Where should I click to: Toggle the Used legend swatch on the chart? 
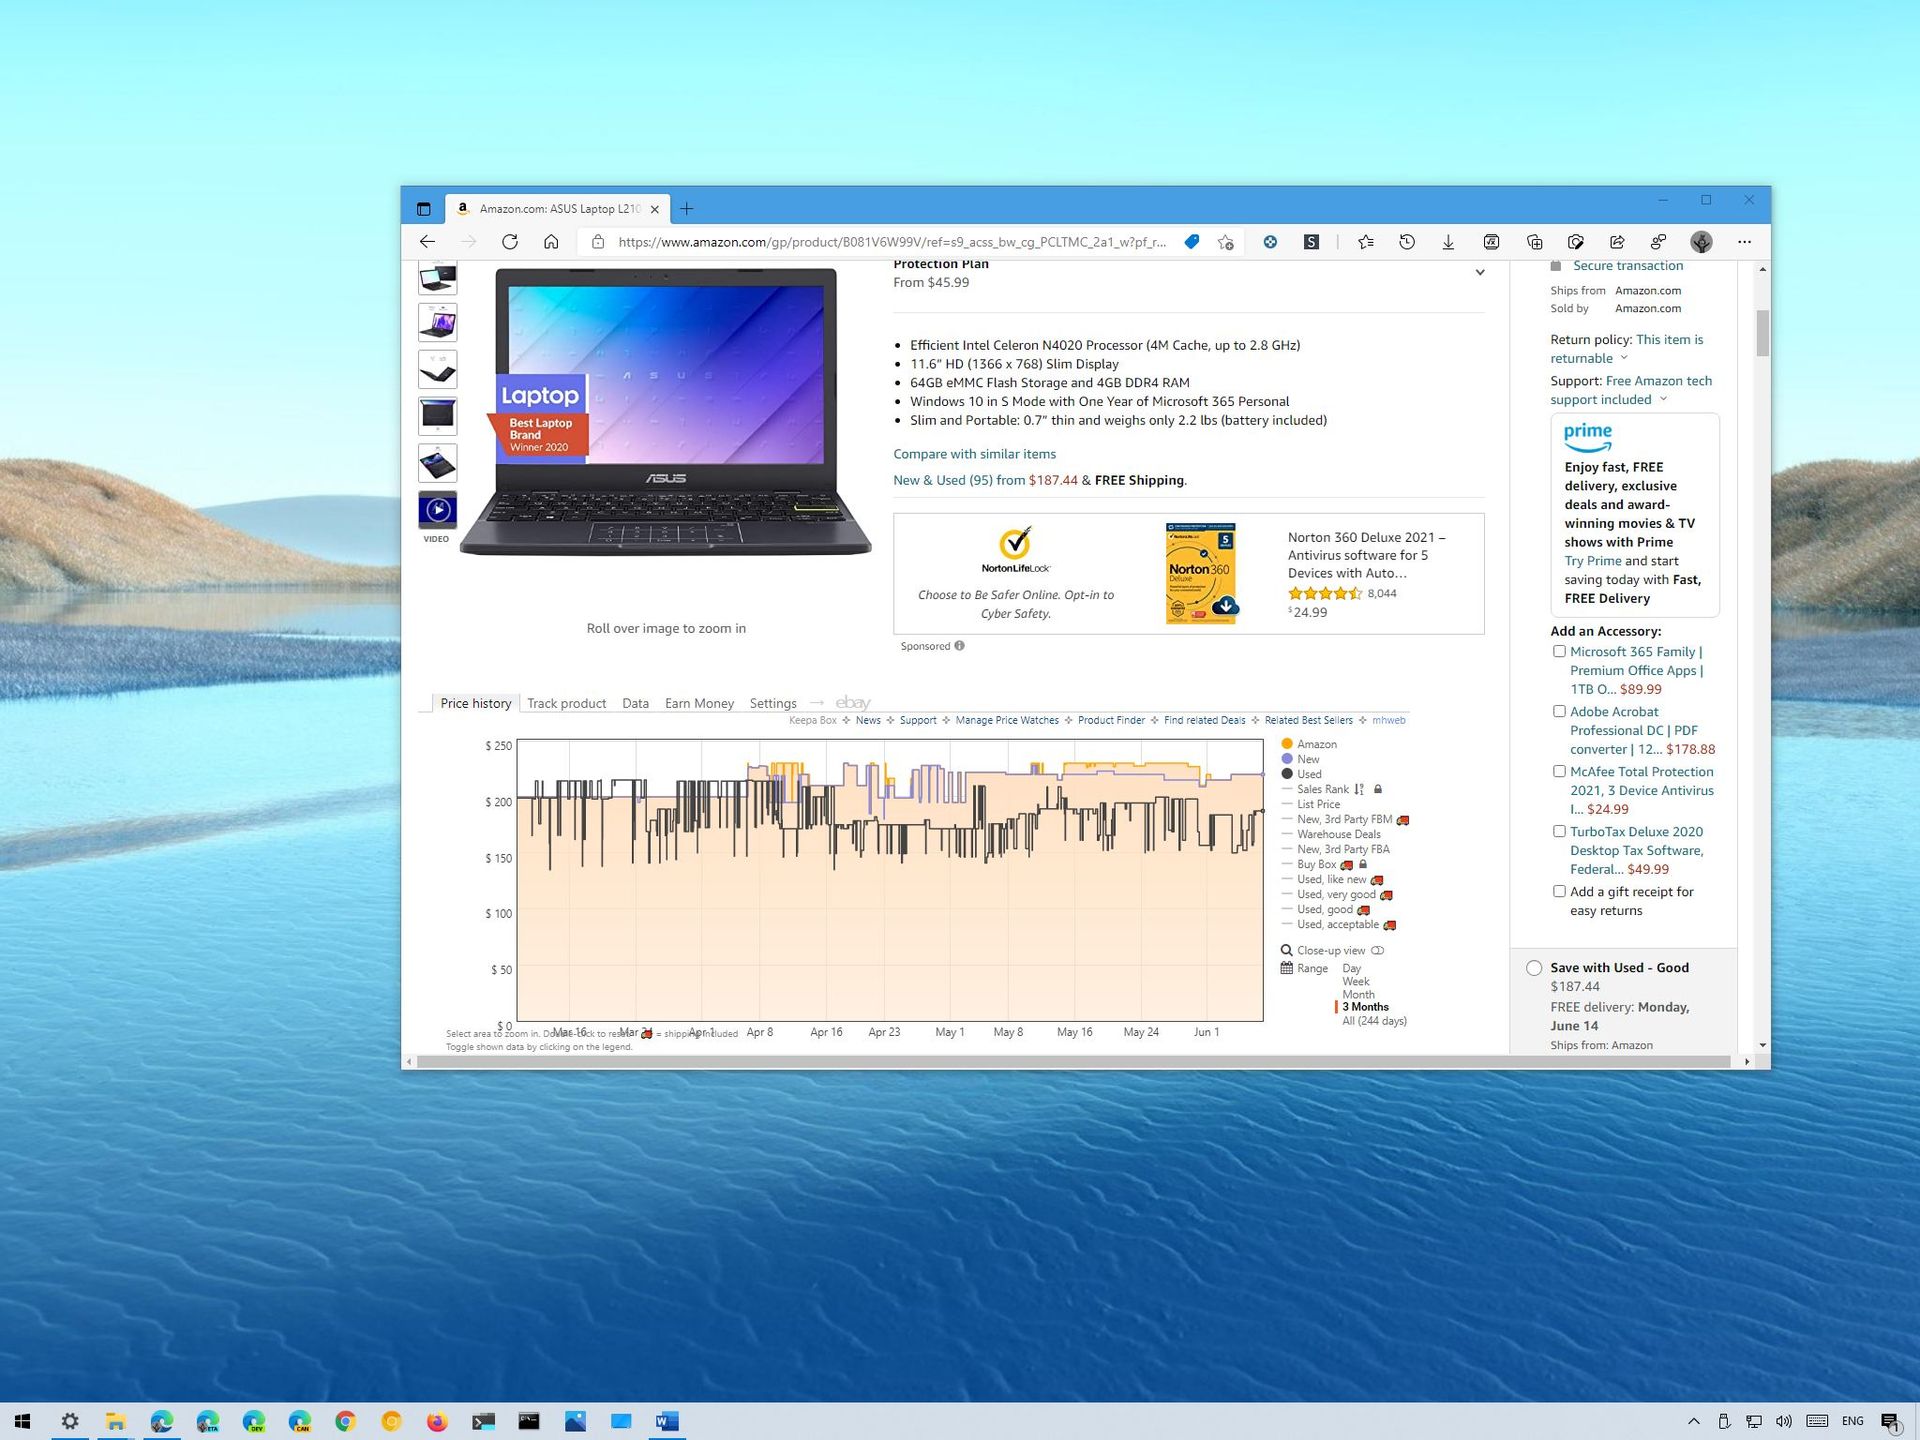point(1287,773)
